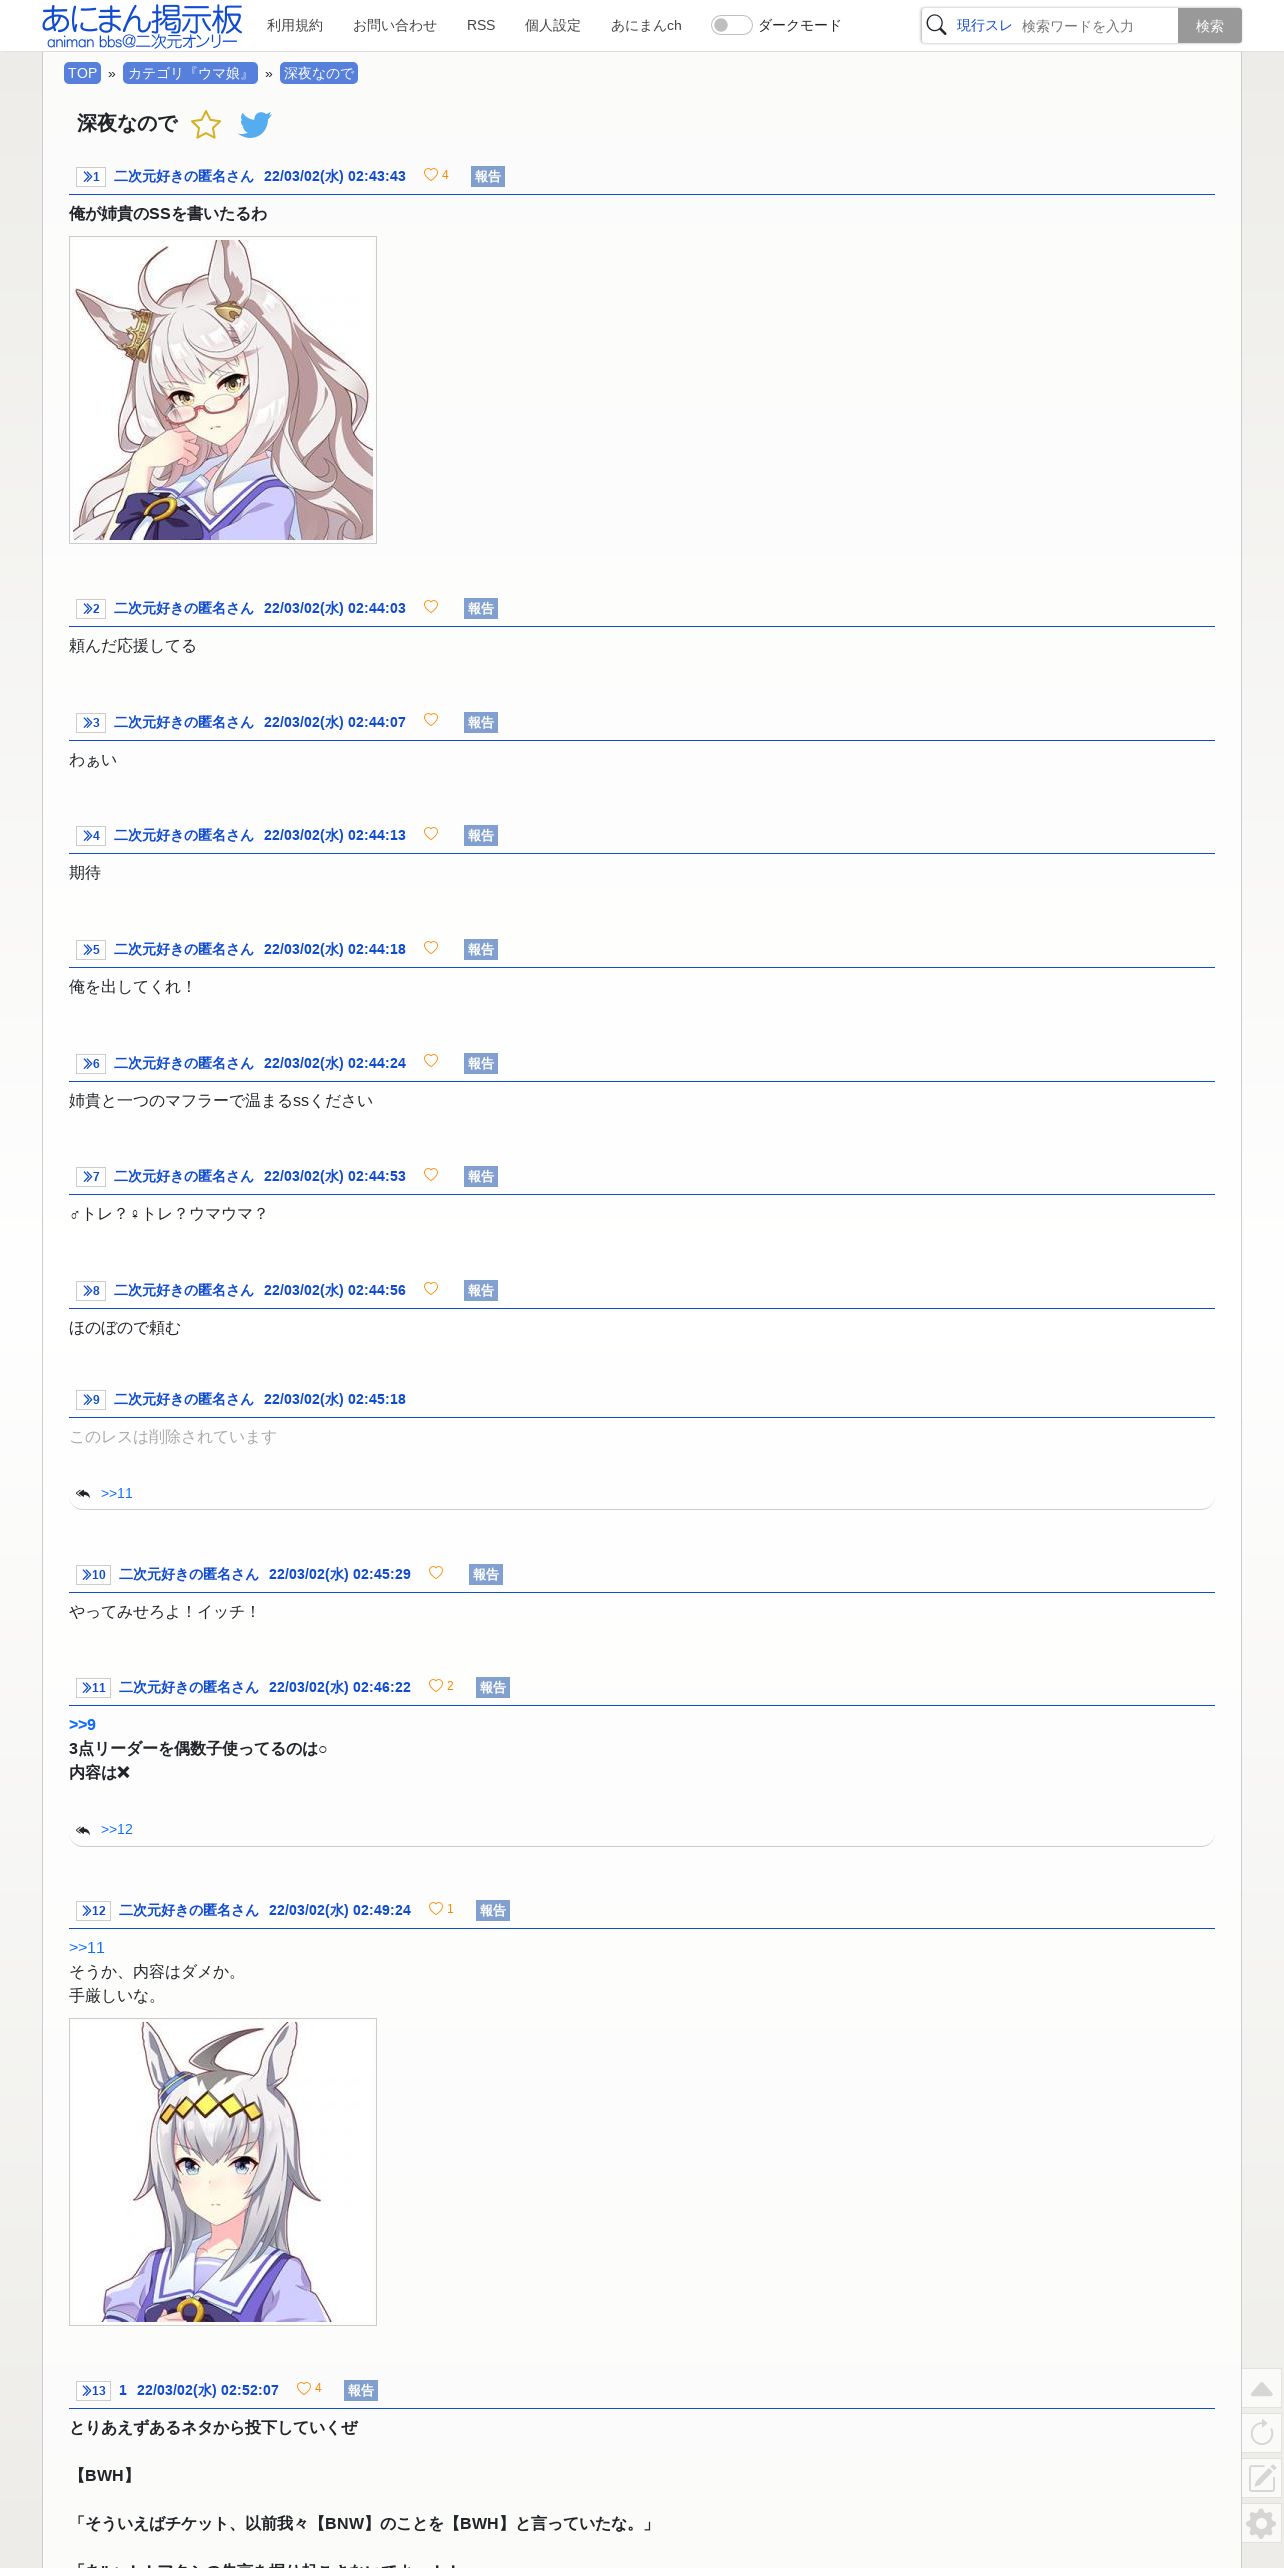Like post 13 with its heart icon

point(304,2389)
